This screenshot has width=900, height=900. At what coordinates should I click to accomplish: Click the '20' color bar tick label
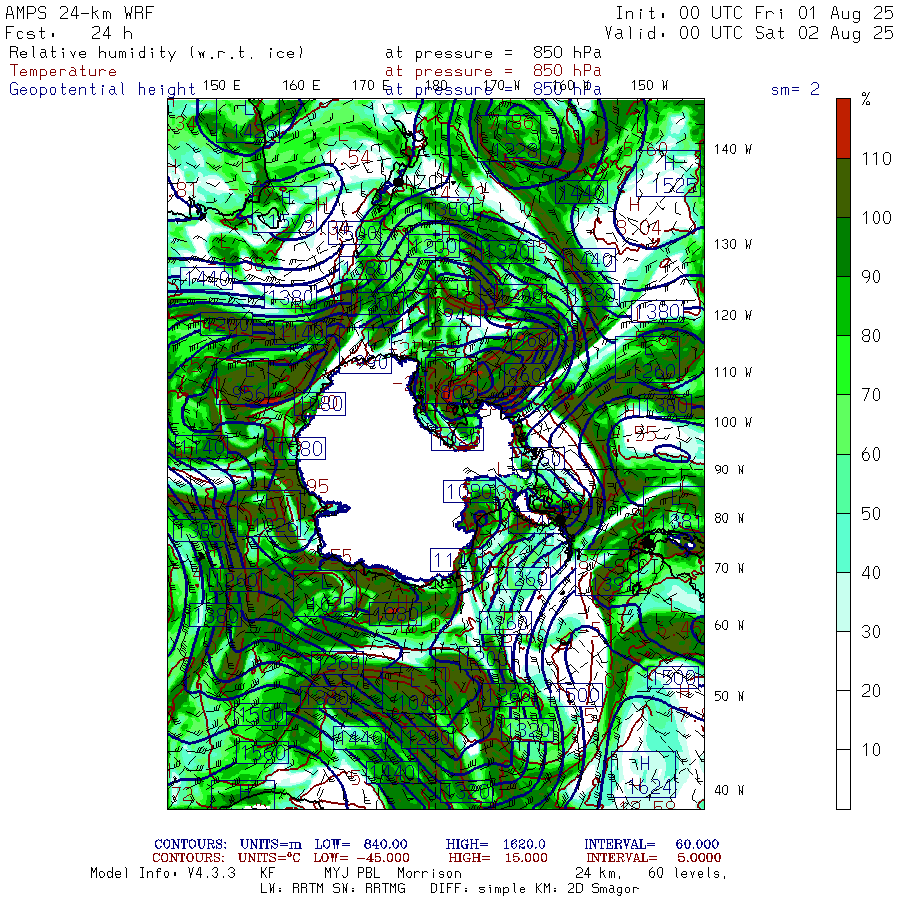pyautogui.click(x=871, y=691)
